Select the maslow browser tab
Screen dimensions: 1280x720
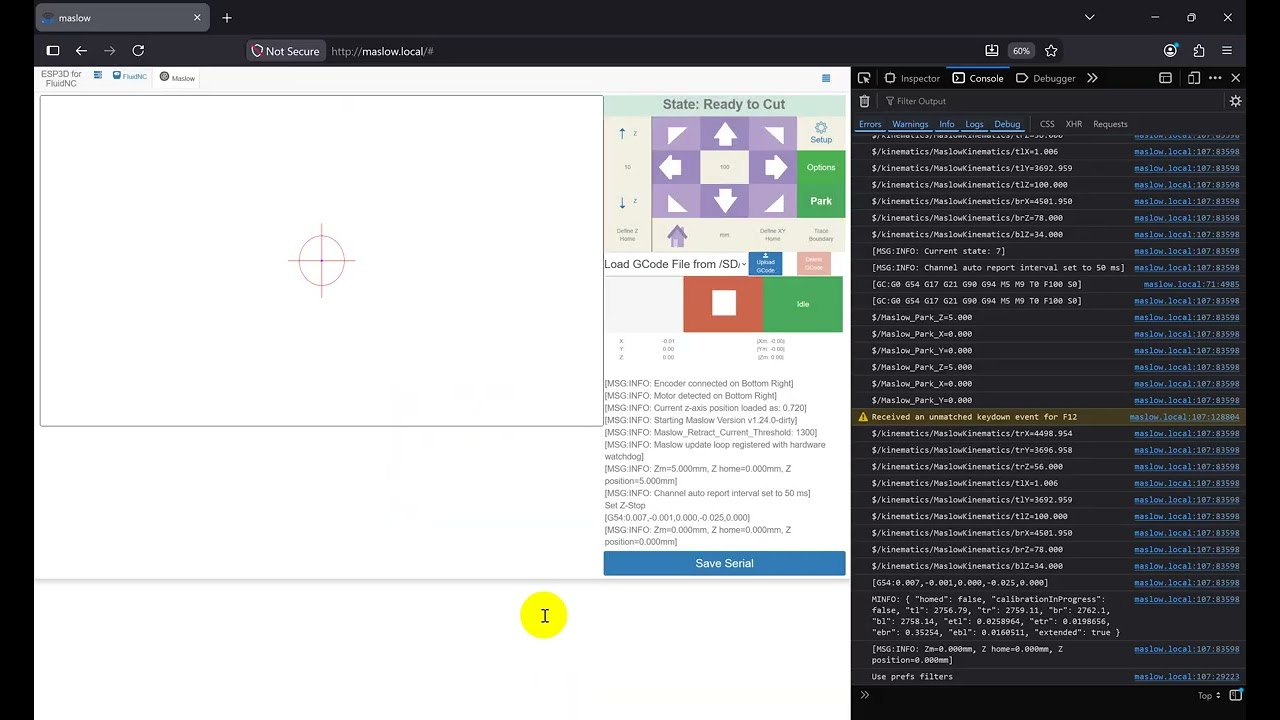[x=121, y=17]
